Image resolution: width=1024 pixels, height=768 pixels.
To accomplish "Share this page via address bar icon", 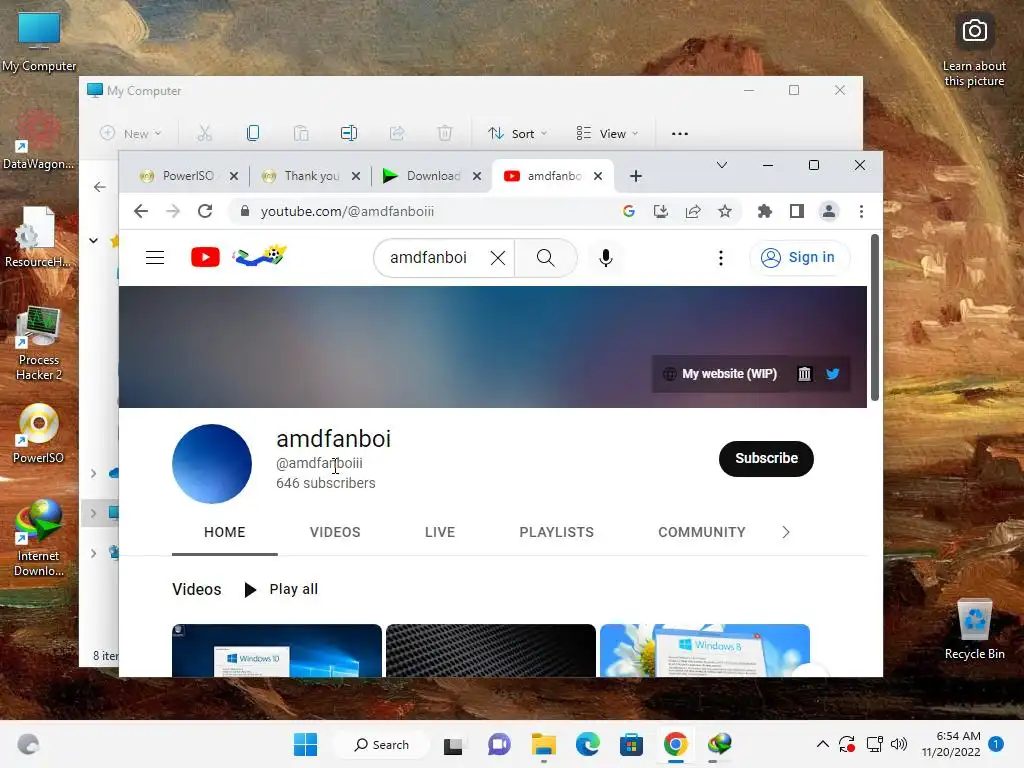I will 693,211.
